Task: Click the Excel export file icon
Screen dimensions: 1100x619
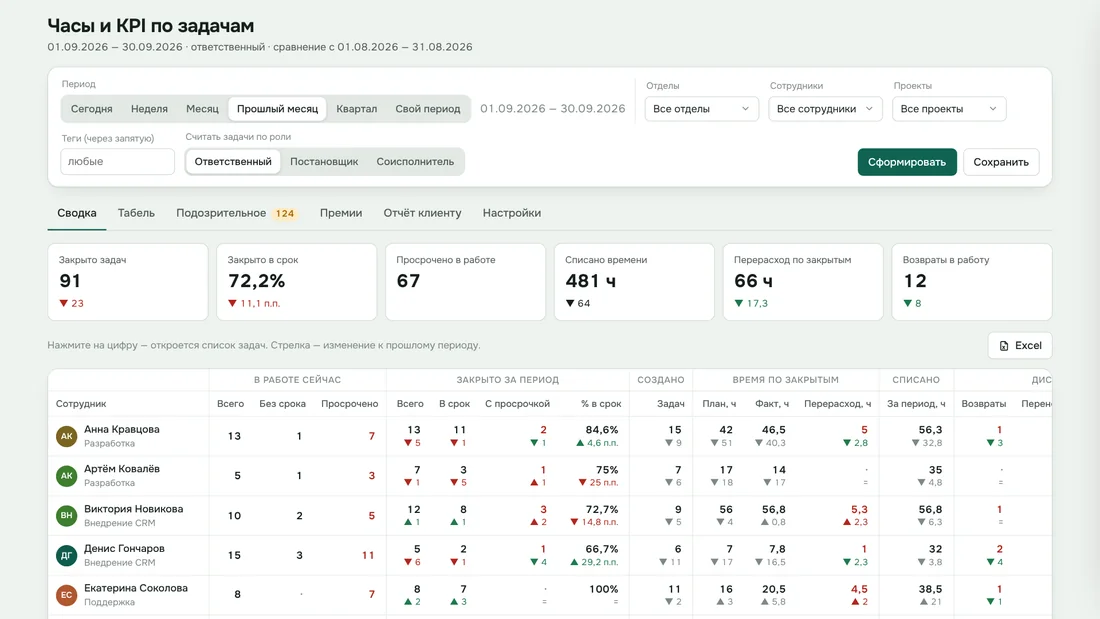Action: point(1004,345)
